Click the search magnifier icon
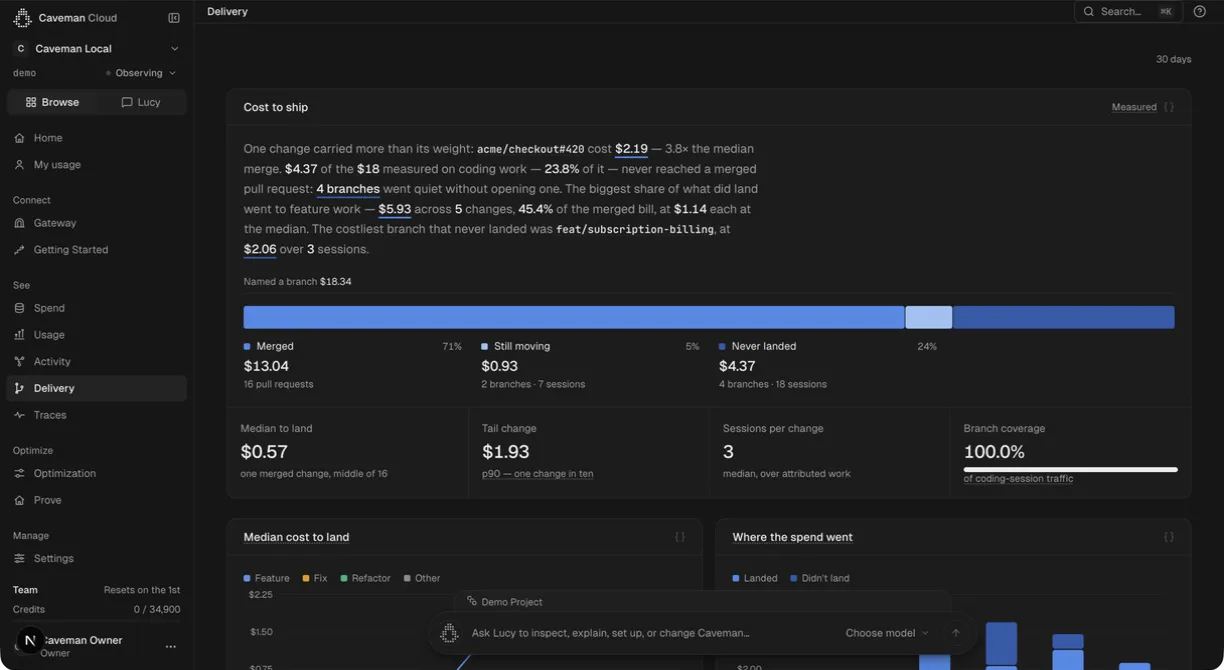 click(1089, 11)
